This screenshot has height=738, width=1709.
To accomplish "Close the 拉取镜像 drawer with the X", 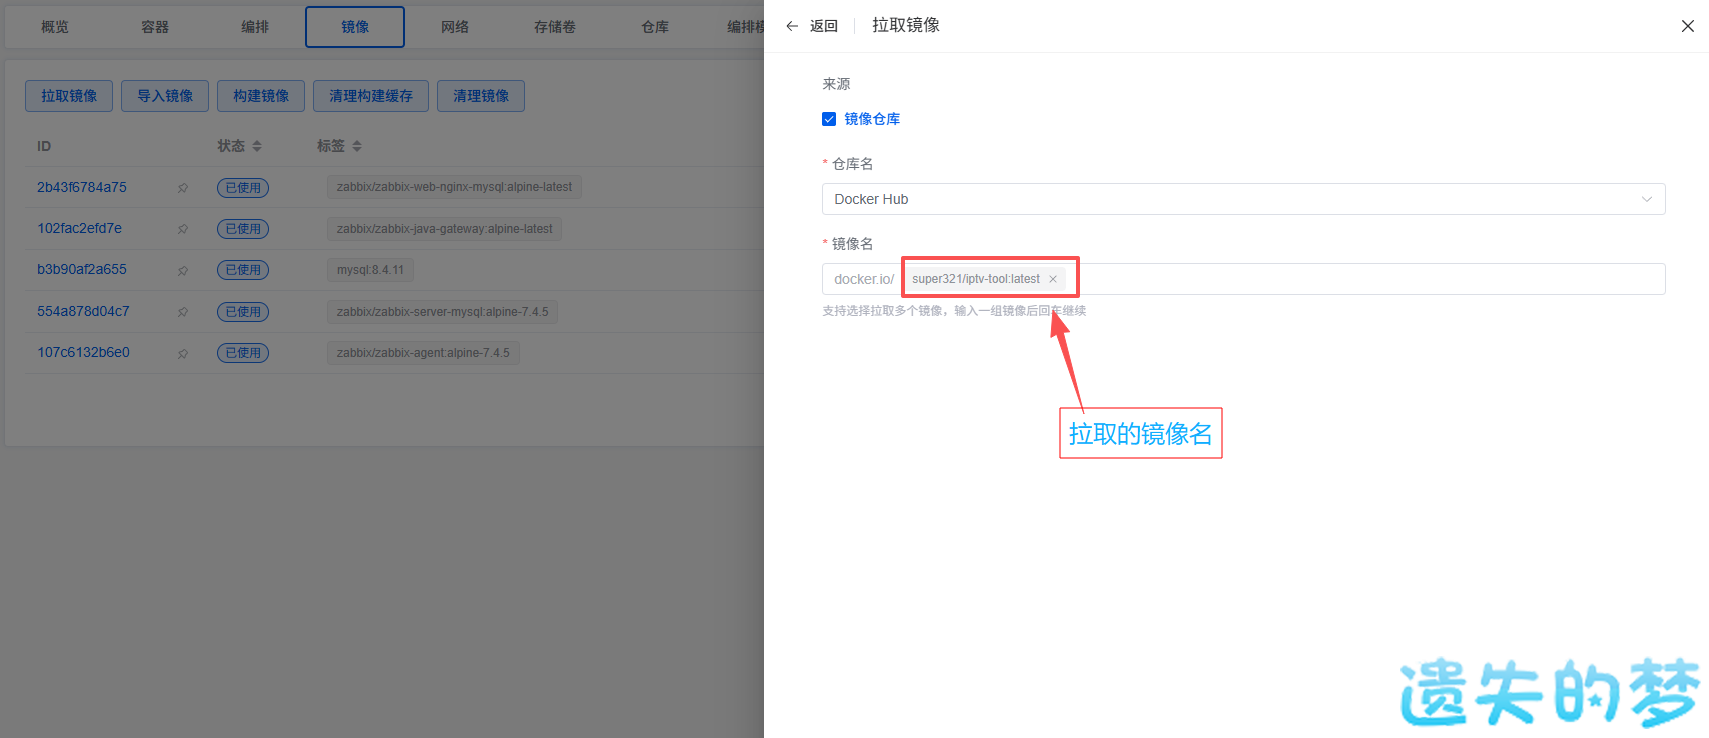I will click(1687, 26).
